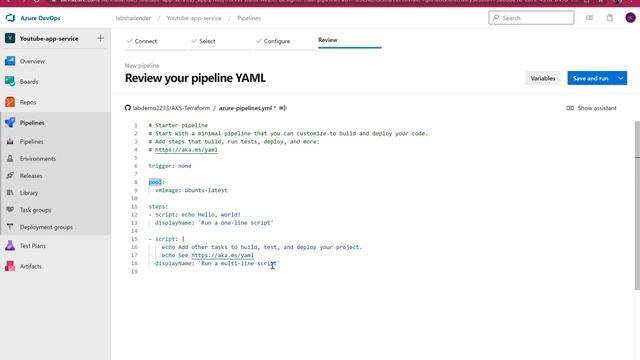
Task: Open the https://aka.ms/yaml link on line 17
Action: (x=222, y=256)
